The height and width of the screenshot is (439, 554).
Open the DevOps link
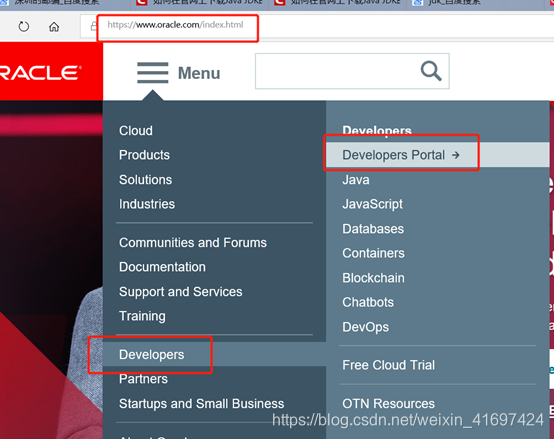pyautogui.click(x=365, y=327)
